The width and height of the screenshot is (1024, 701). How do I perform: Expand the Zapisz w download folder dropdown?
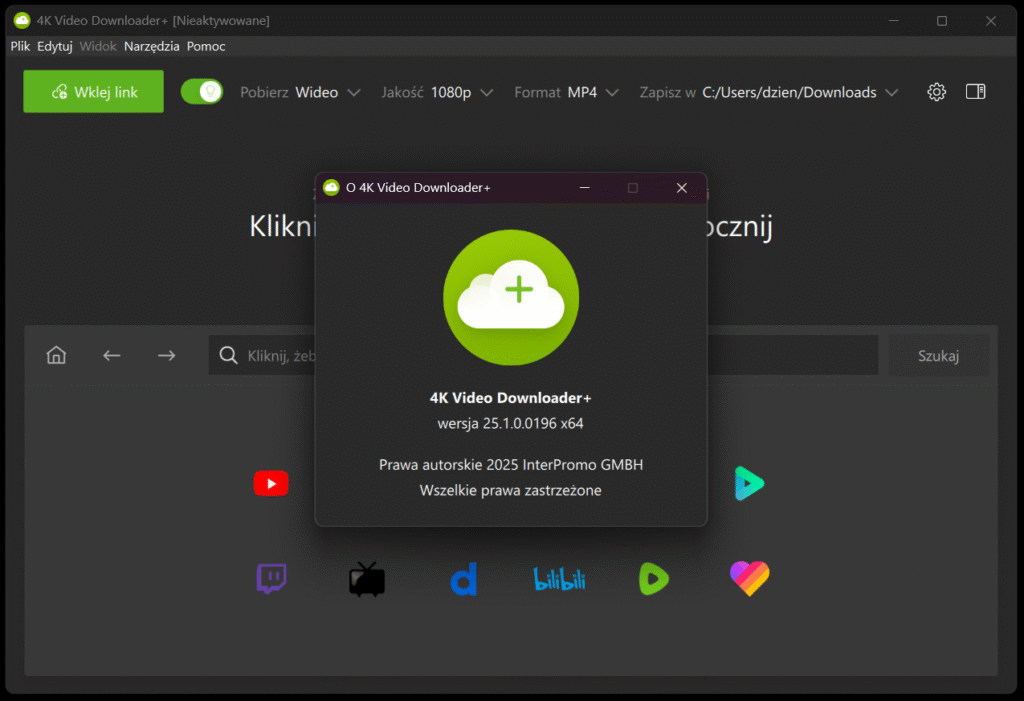point(769,92)
